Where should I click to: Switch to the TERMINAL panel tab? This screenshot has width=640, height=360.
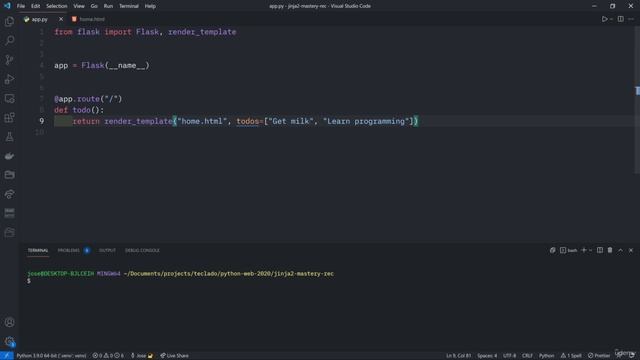coord(38,250)
